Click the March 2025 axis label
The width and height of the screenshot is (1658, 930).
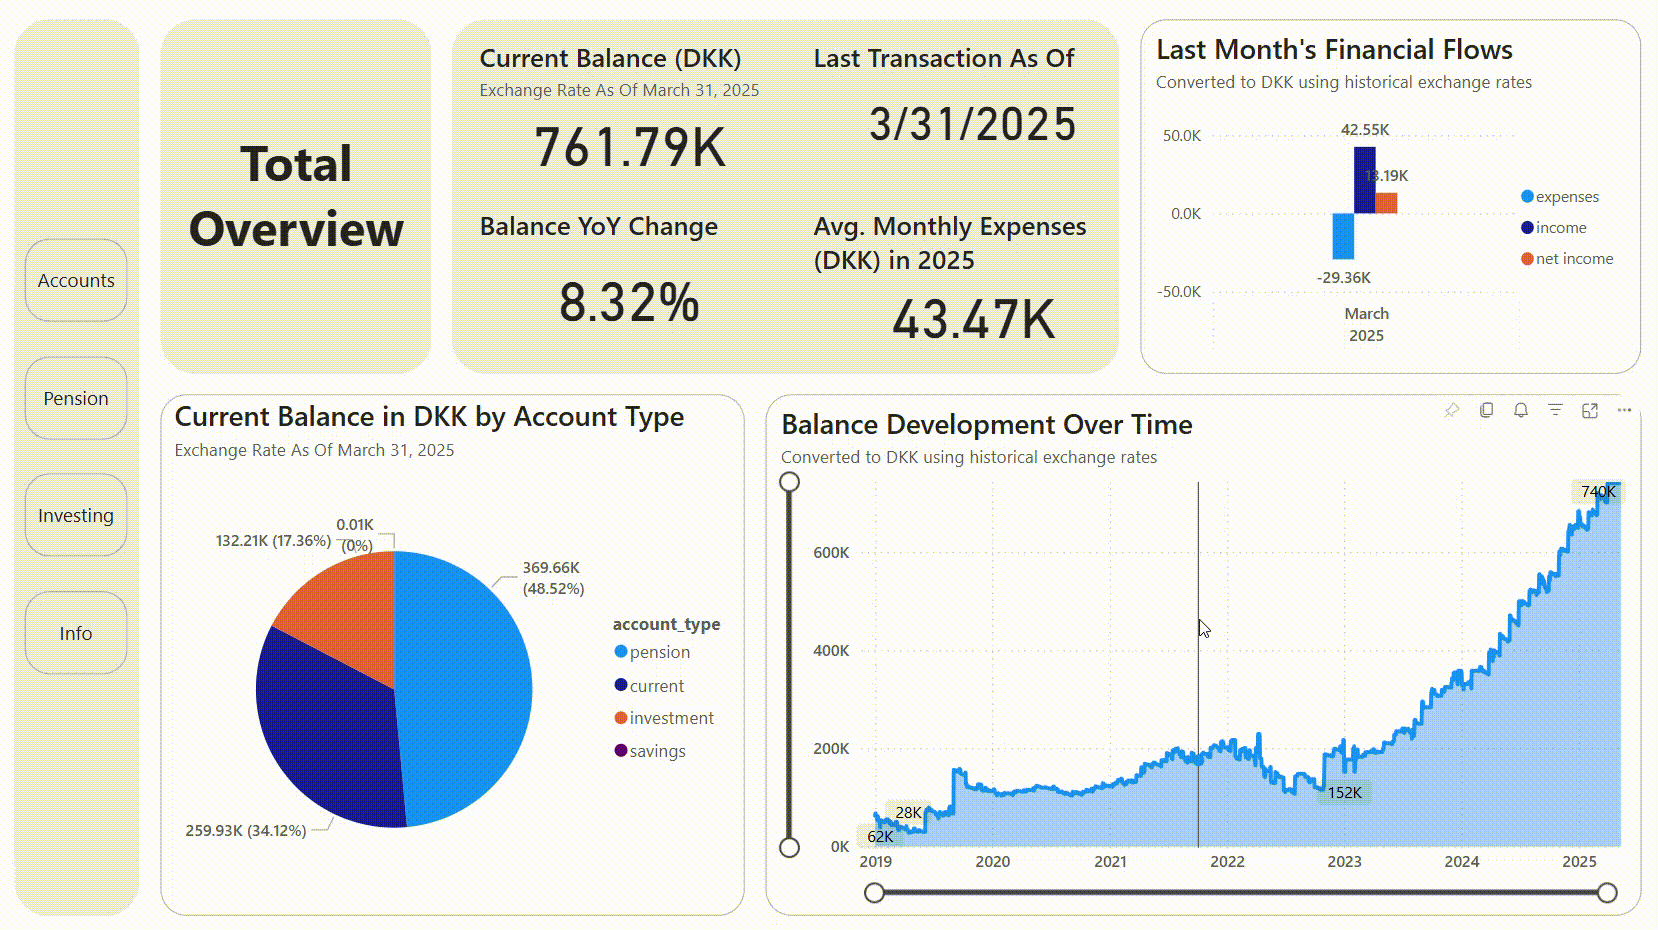(x=1366, y=324)
